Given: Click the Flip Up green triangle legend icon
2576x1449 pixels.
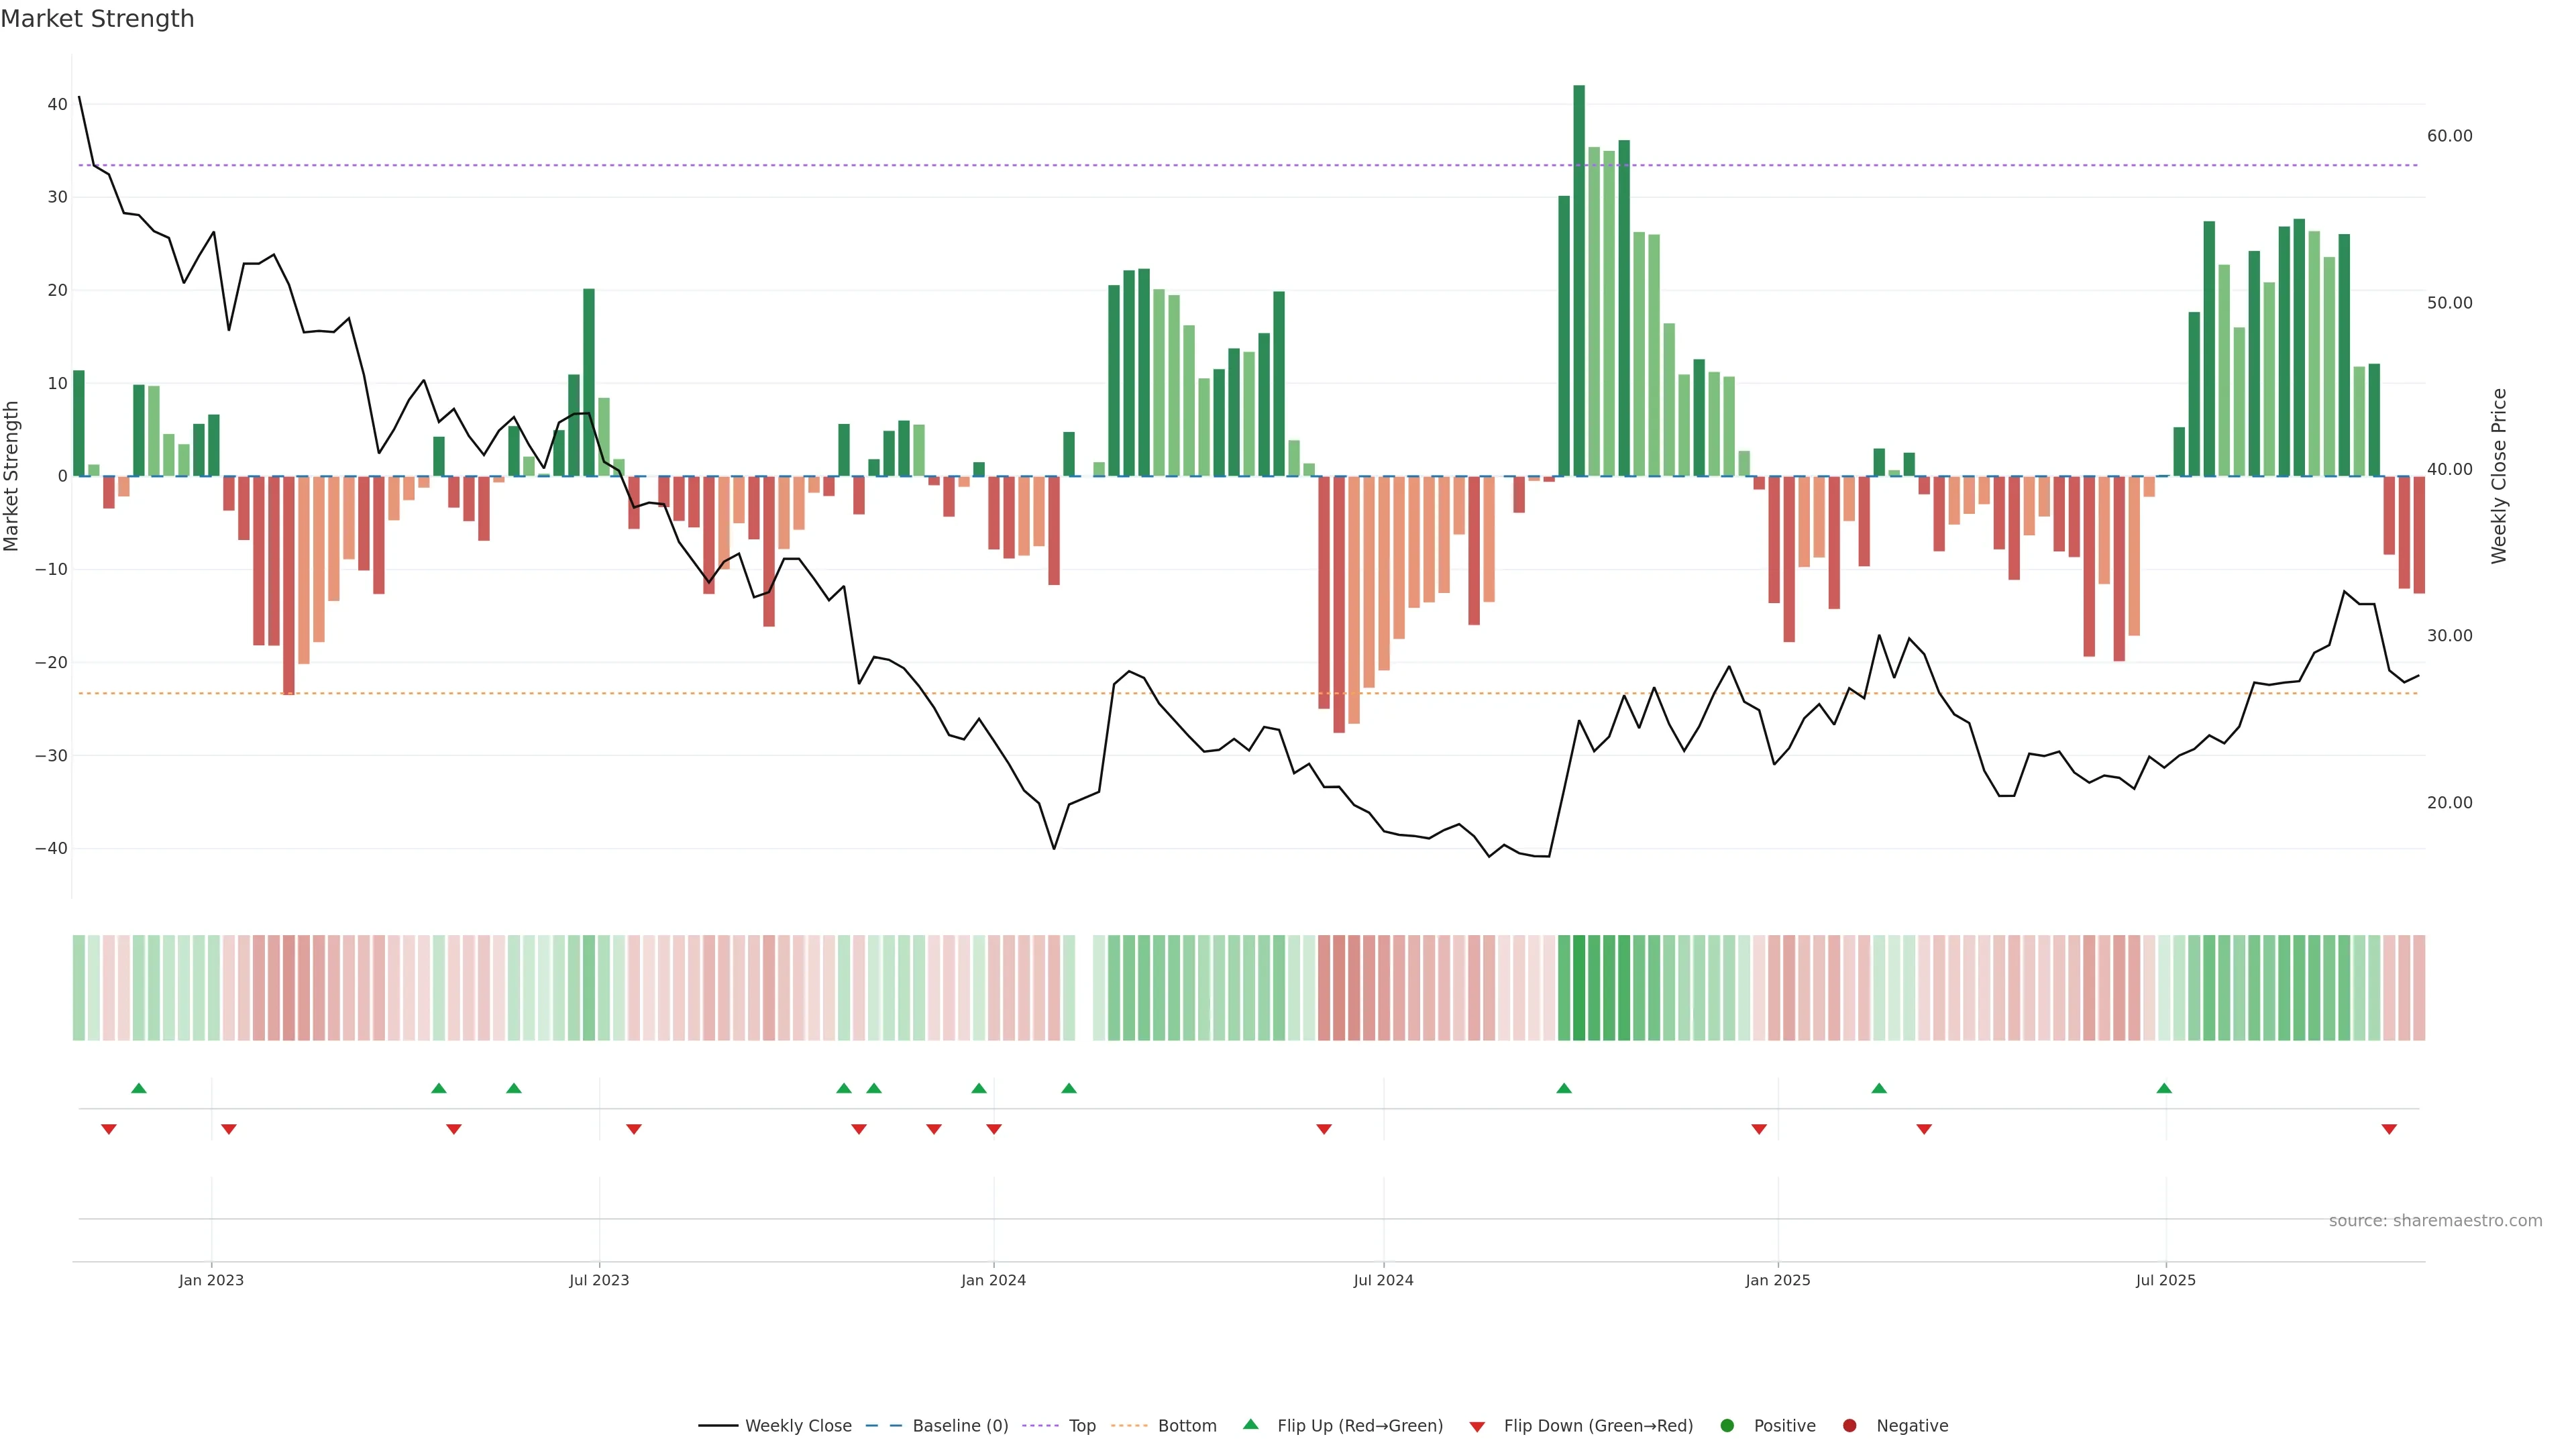Looking at the screenshot, I should pos(1250,1424).
